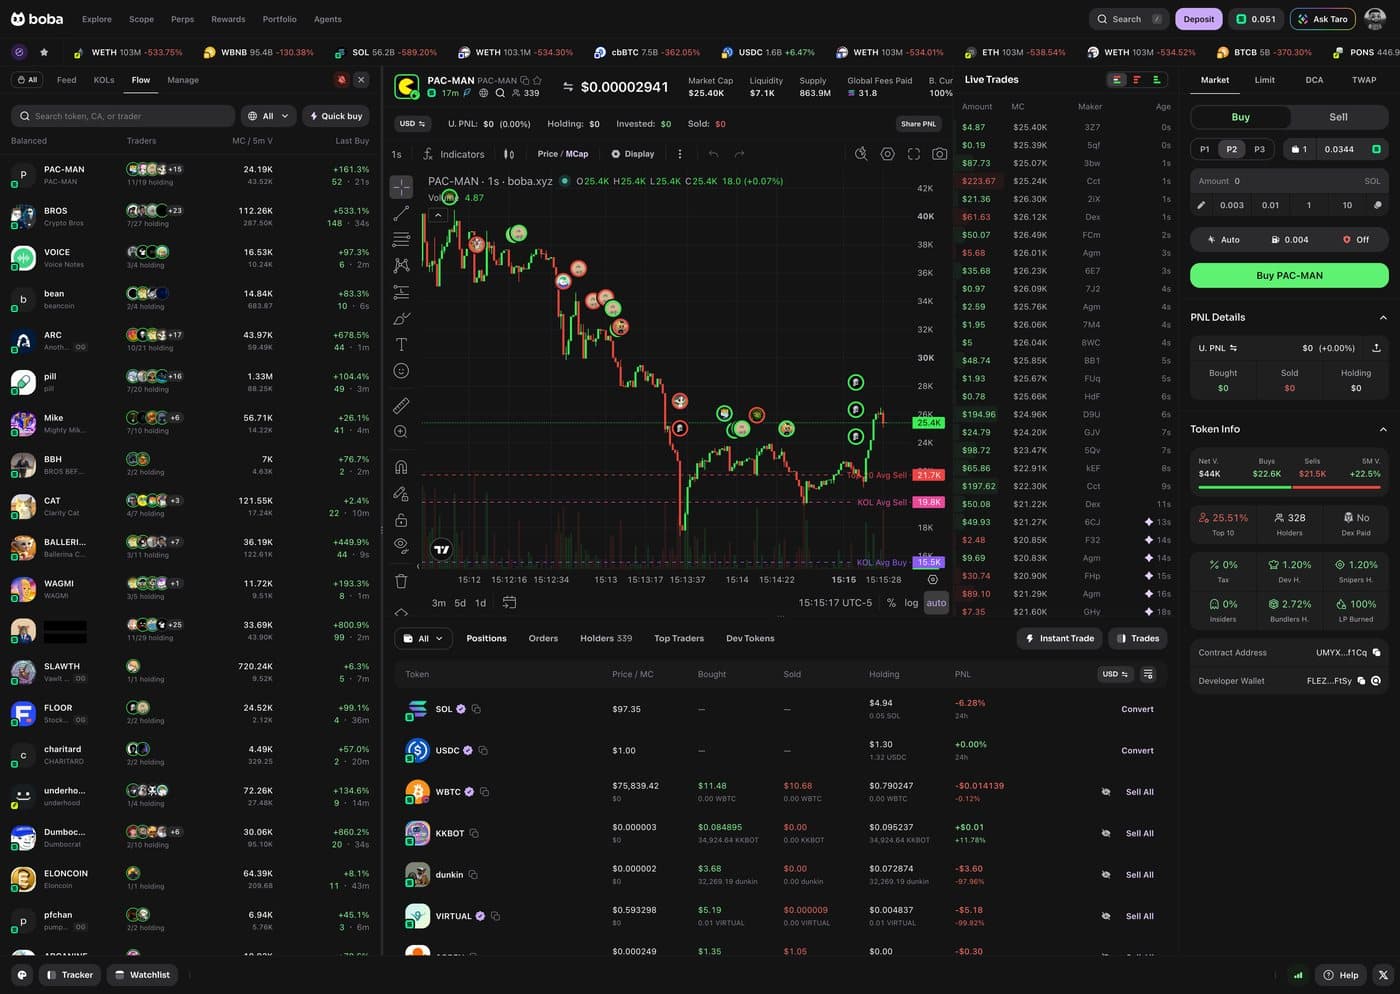The width and height of the screenshot is (1400, 994).
Task: Toggle auto scale on chart
Action: coord(936,603)
